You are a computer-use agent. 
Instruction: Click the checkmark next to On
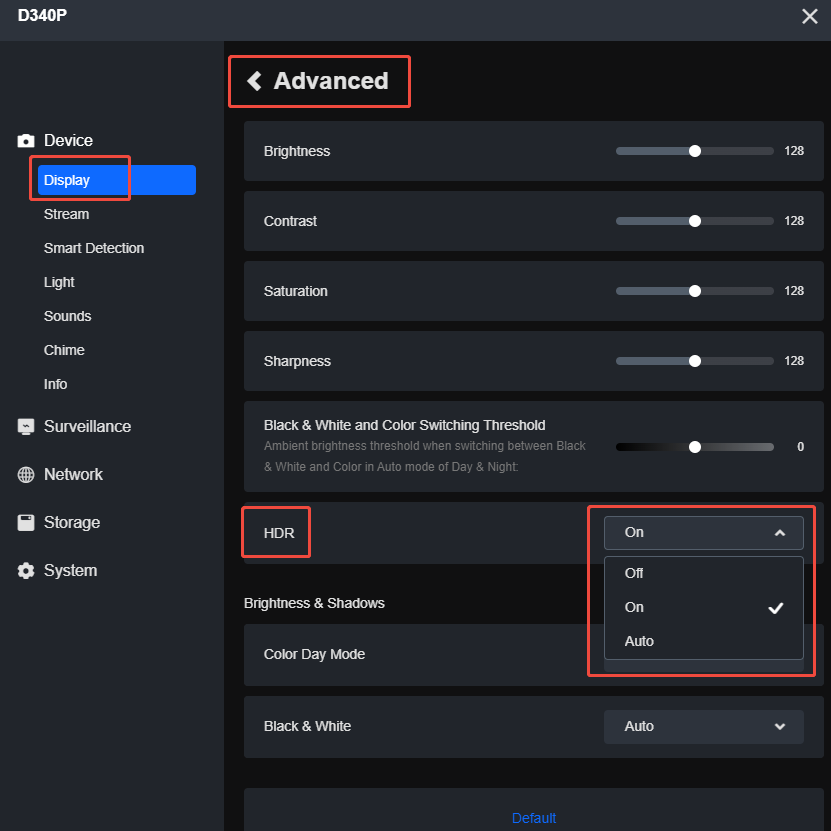(776, 607)
